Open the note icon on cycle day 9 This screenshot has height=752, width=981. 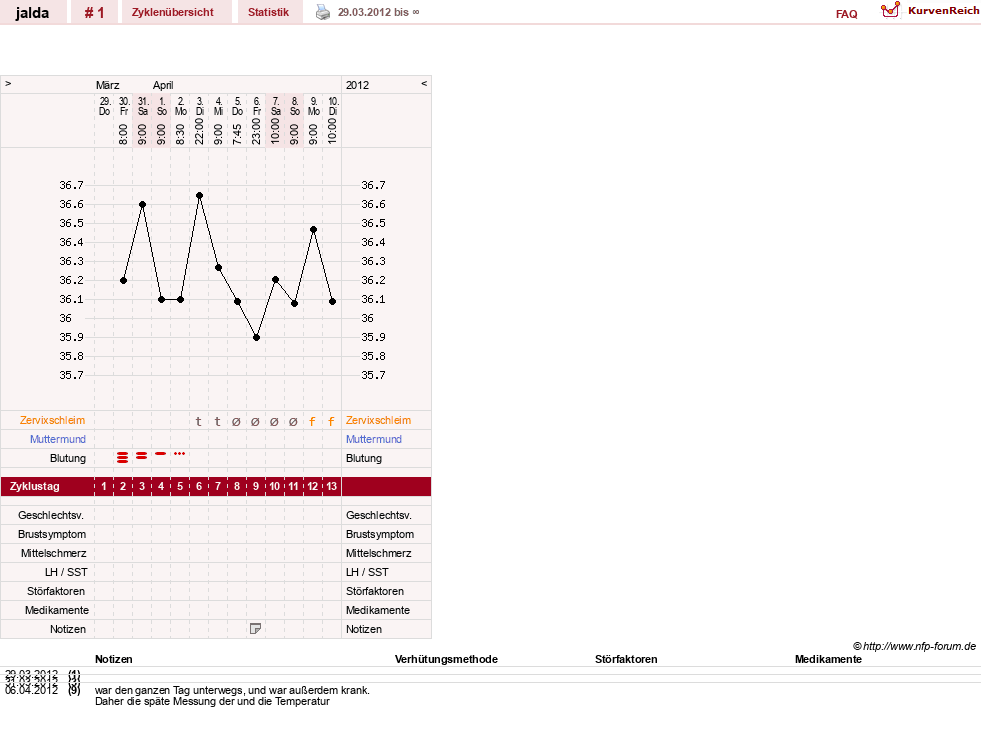[255, 629]
